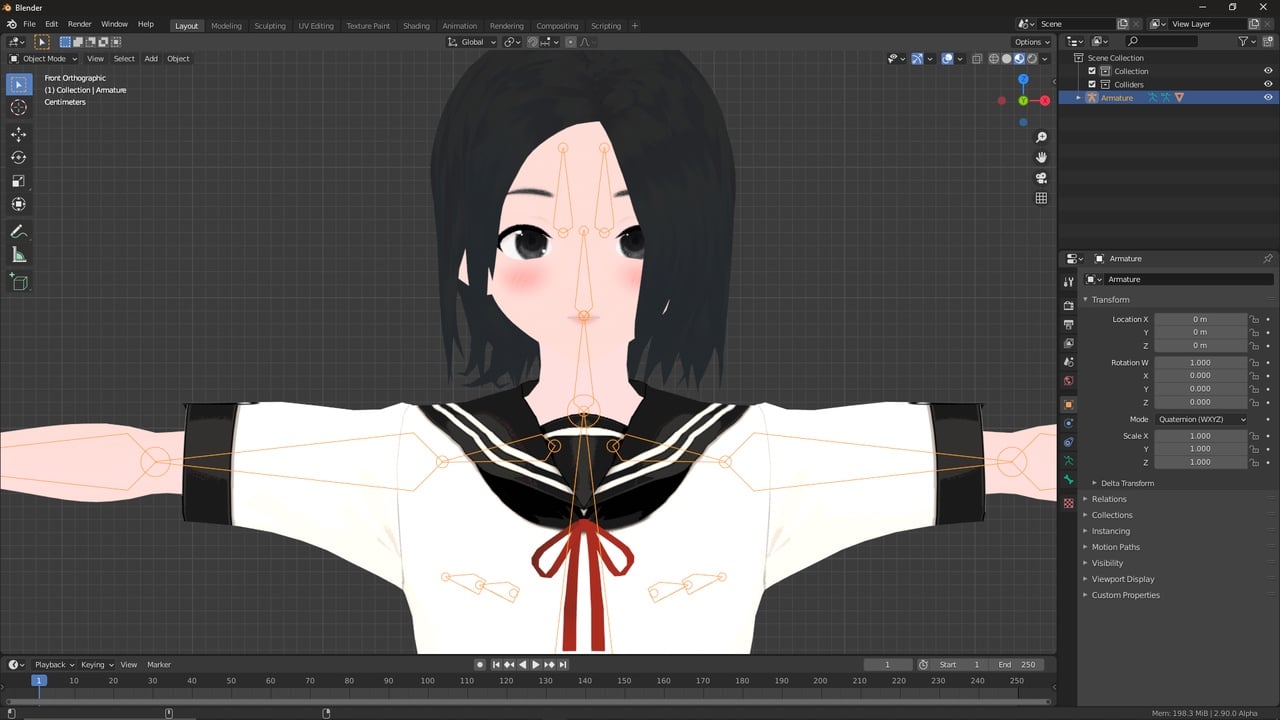1280x720 pixels.
Task: Select the Move tool in toolbar
Action: (x=19, y=134)
